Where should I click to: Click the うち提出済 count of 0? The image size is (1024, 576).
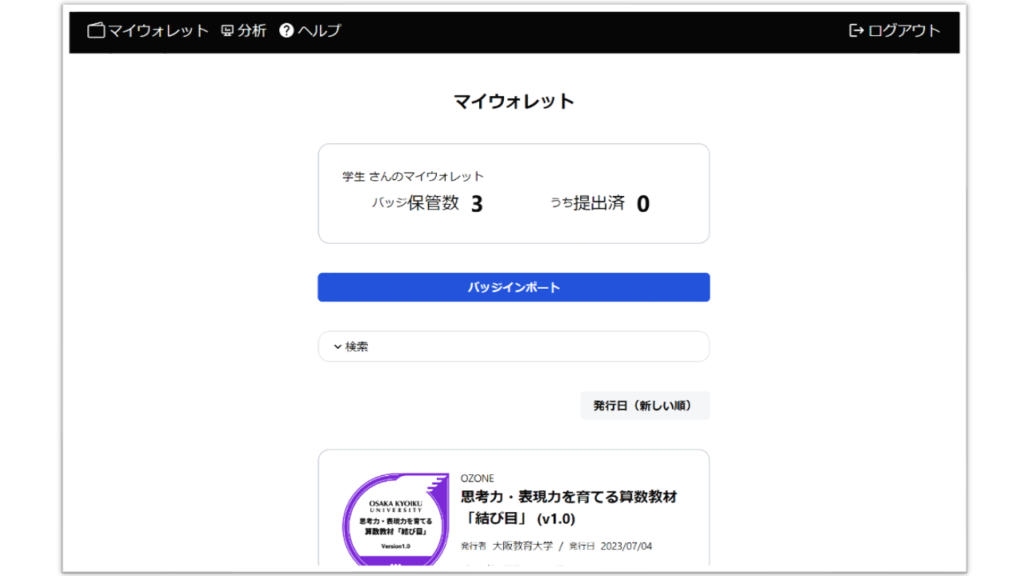(x=643, y=204)
